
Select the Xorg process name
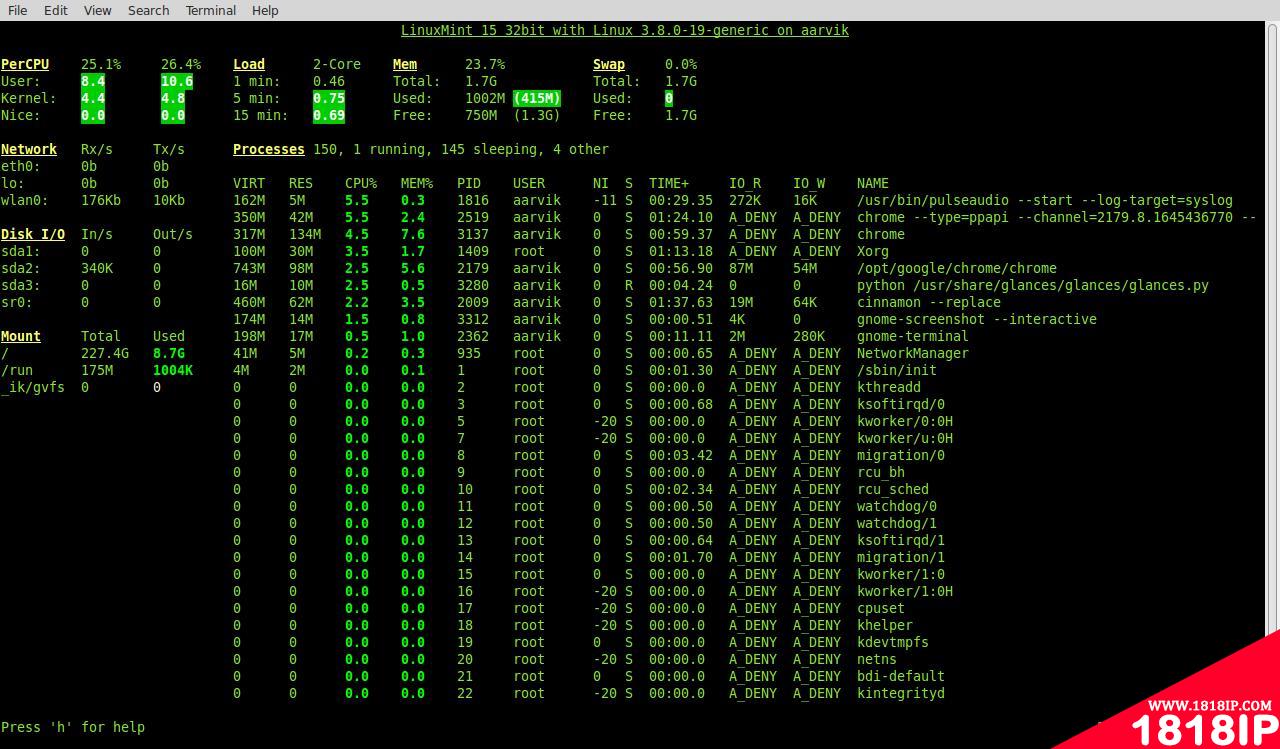pyautogui.click(x=873, y=251)
